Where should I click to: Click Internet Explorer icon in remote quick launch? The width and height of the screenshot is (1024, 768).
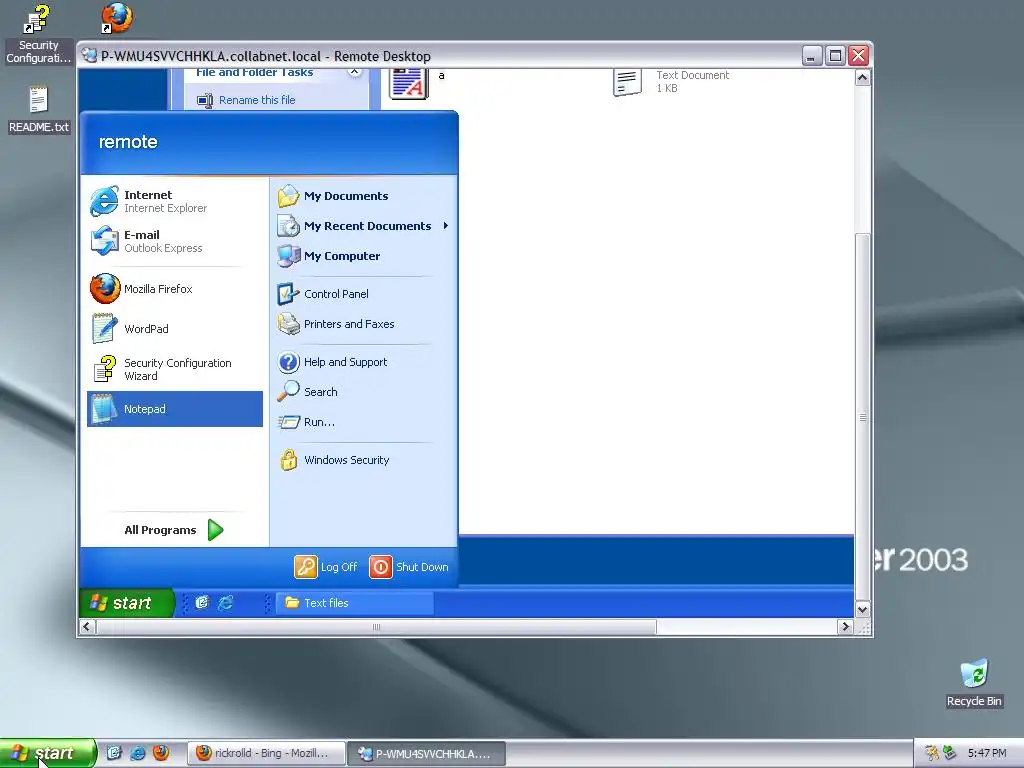225,603
